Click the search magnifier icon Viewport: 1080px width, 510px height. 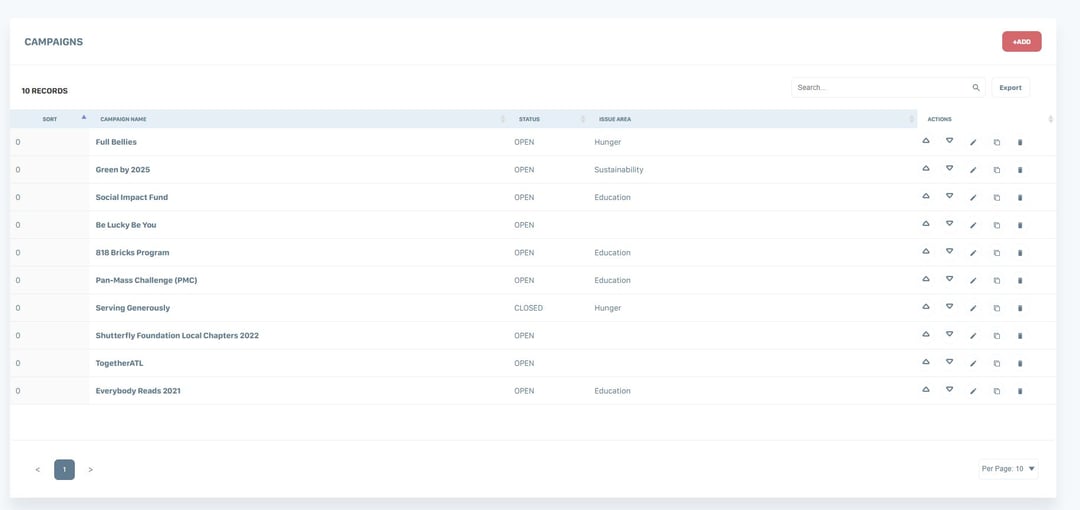click(976, 88)
